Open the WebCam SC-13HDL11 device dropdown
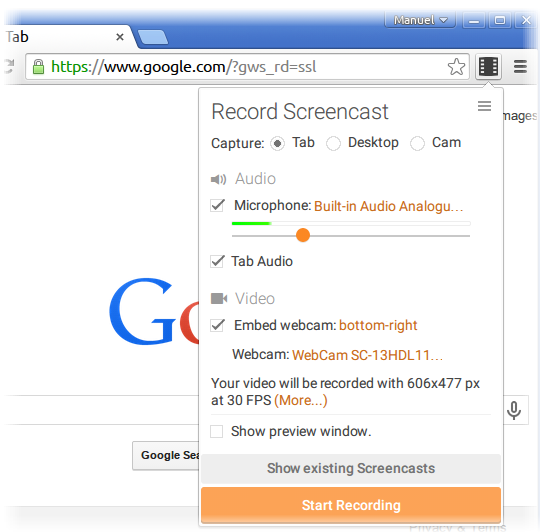Screen dimensions: 542x532 [367, 355]
